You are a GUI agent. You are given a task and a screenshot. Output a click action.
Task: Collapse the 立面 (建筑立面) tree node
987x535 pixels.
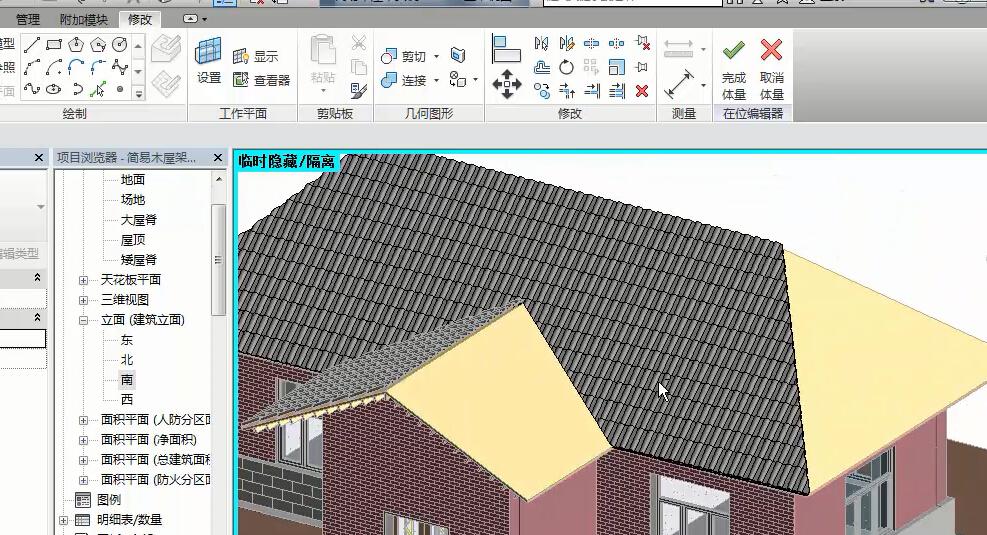(83, 320)
